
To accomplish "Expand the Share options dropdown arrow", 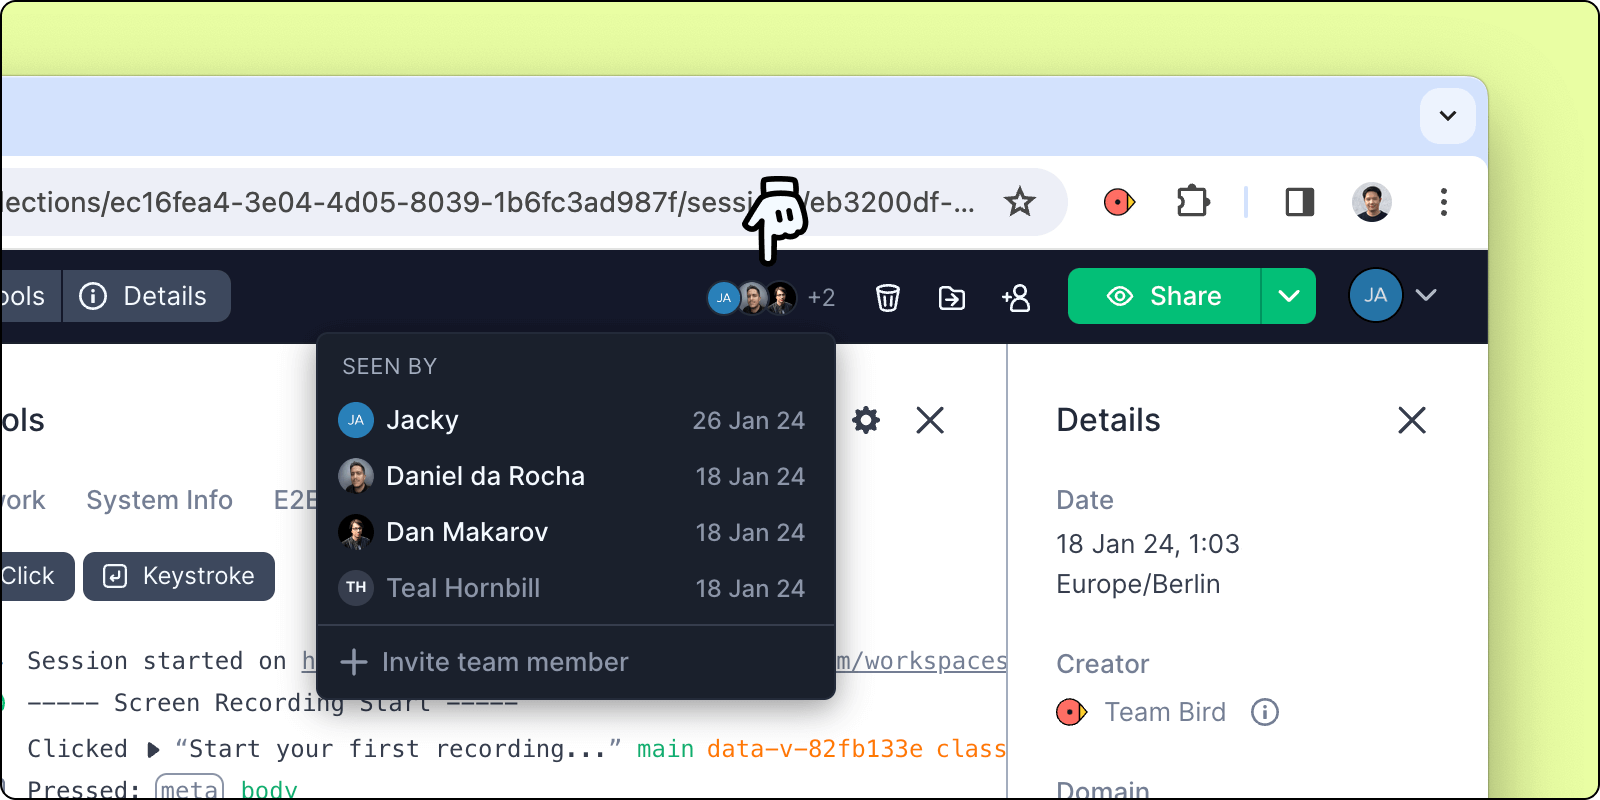I will 1288,296.
